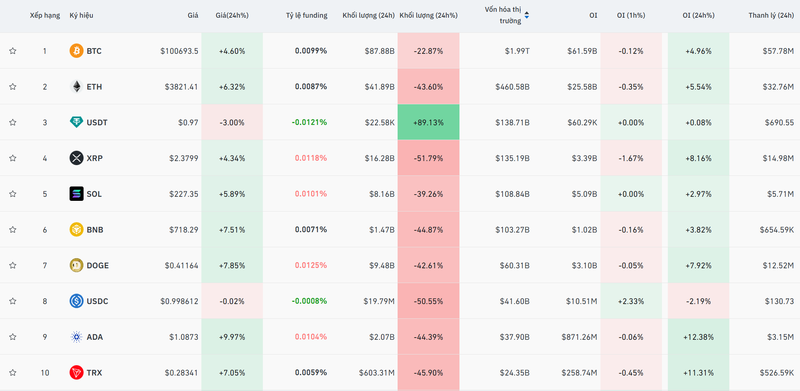Click the Bitcoin BTC coin icon
The image size is (800, 391).
(76, 51)
